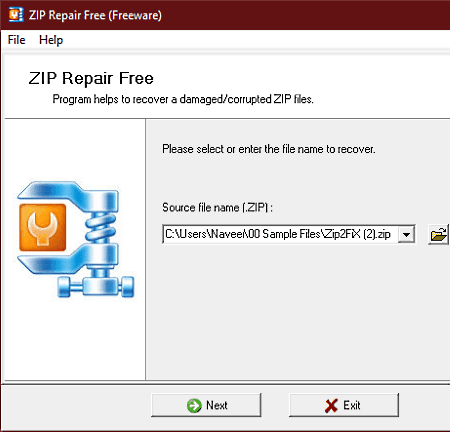Click the blue clamp vise graphic
The width and height of the screenshot is (450, 432).
(76, 239)
